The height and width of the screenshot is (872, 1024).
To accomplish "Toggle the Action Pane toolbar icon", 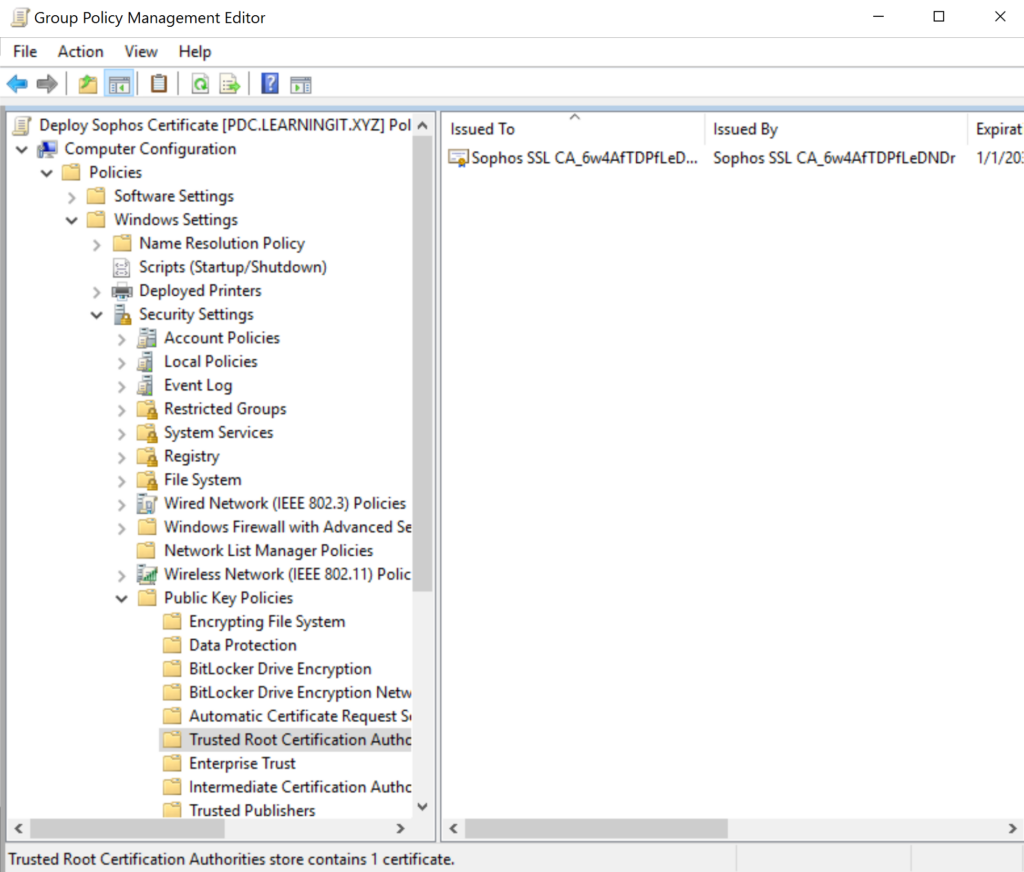I will pyautogui.click(x=300, y=84).
